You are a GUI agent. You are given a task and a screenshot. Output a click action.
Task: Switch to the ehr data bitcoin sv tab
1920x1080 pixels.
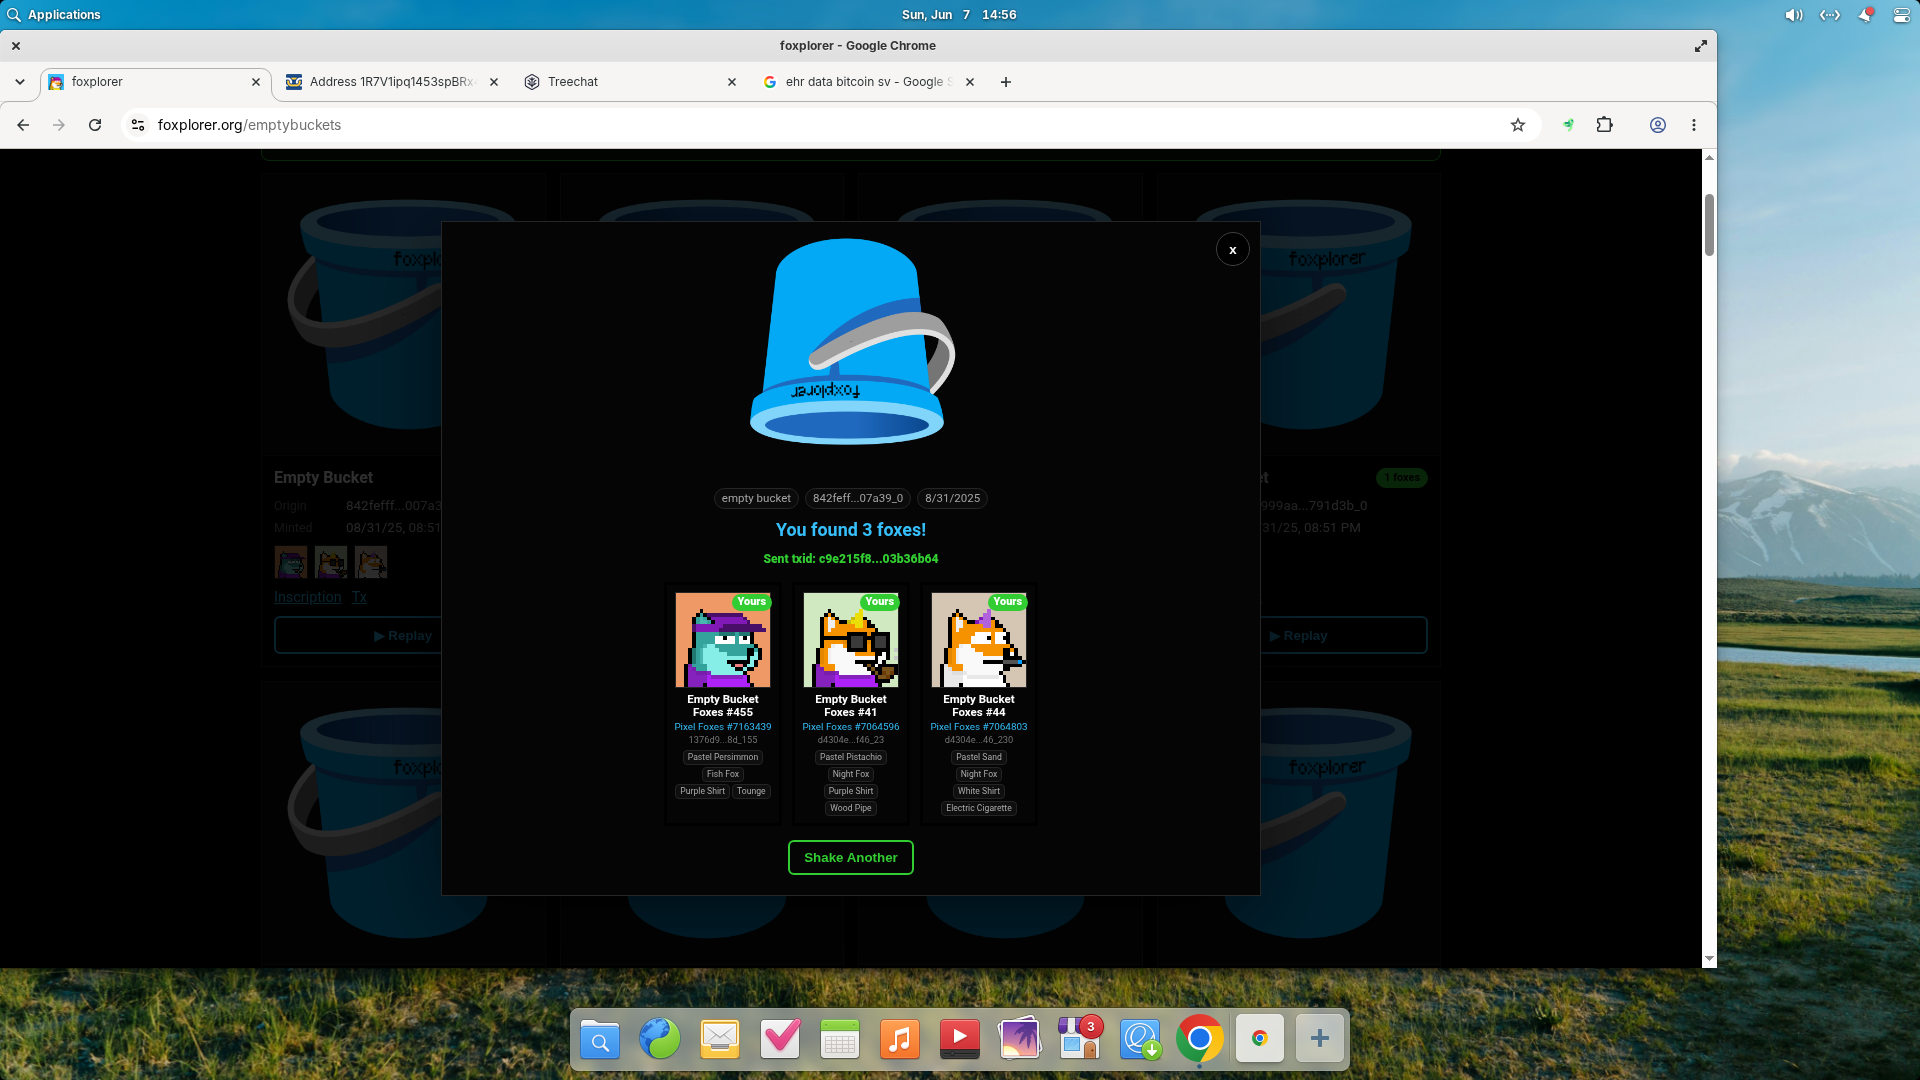click(868, 82)
